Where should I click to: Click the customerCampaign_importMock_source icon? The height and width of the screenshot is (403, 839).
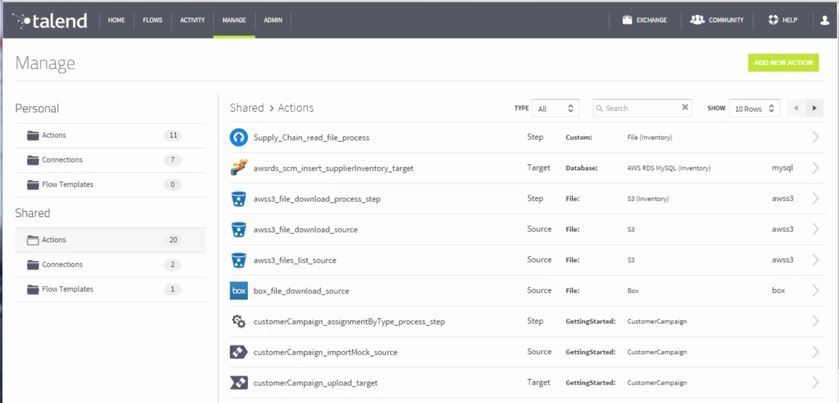[x=238, y=352]
